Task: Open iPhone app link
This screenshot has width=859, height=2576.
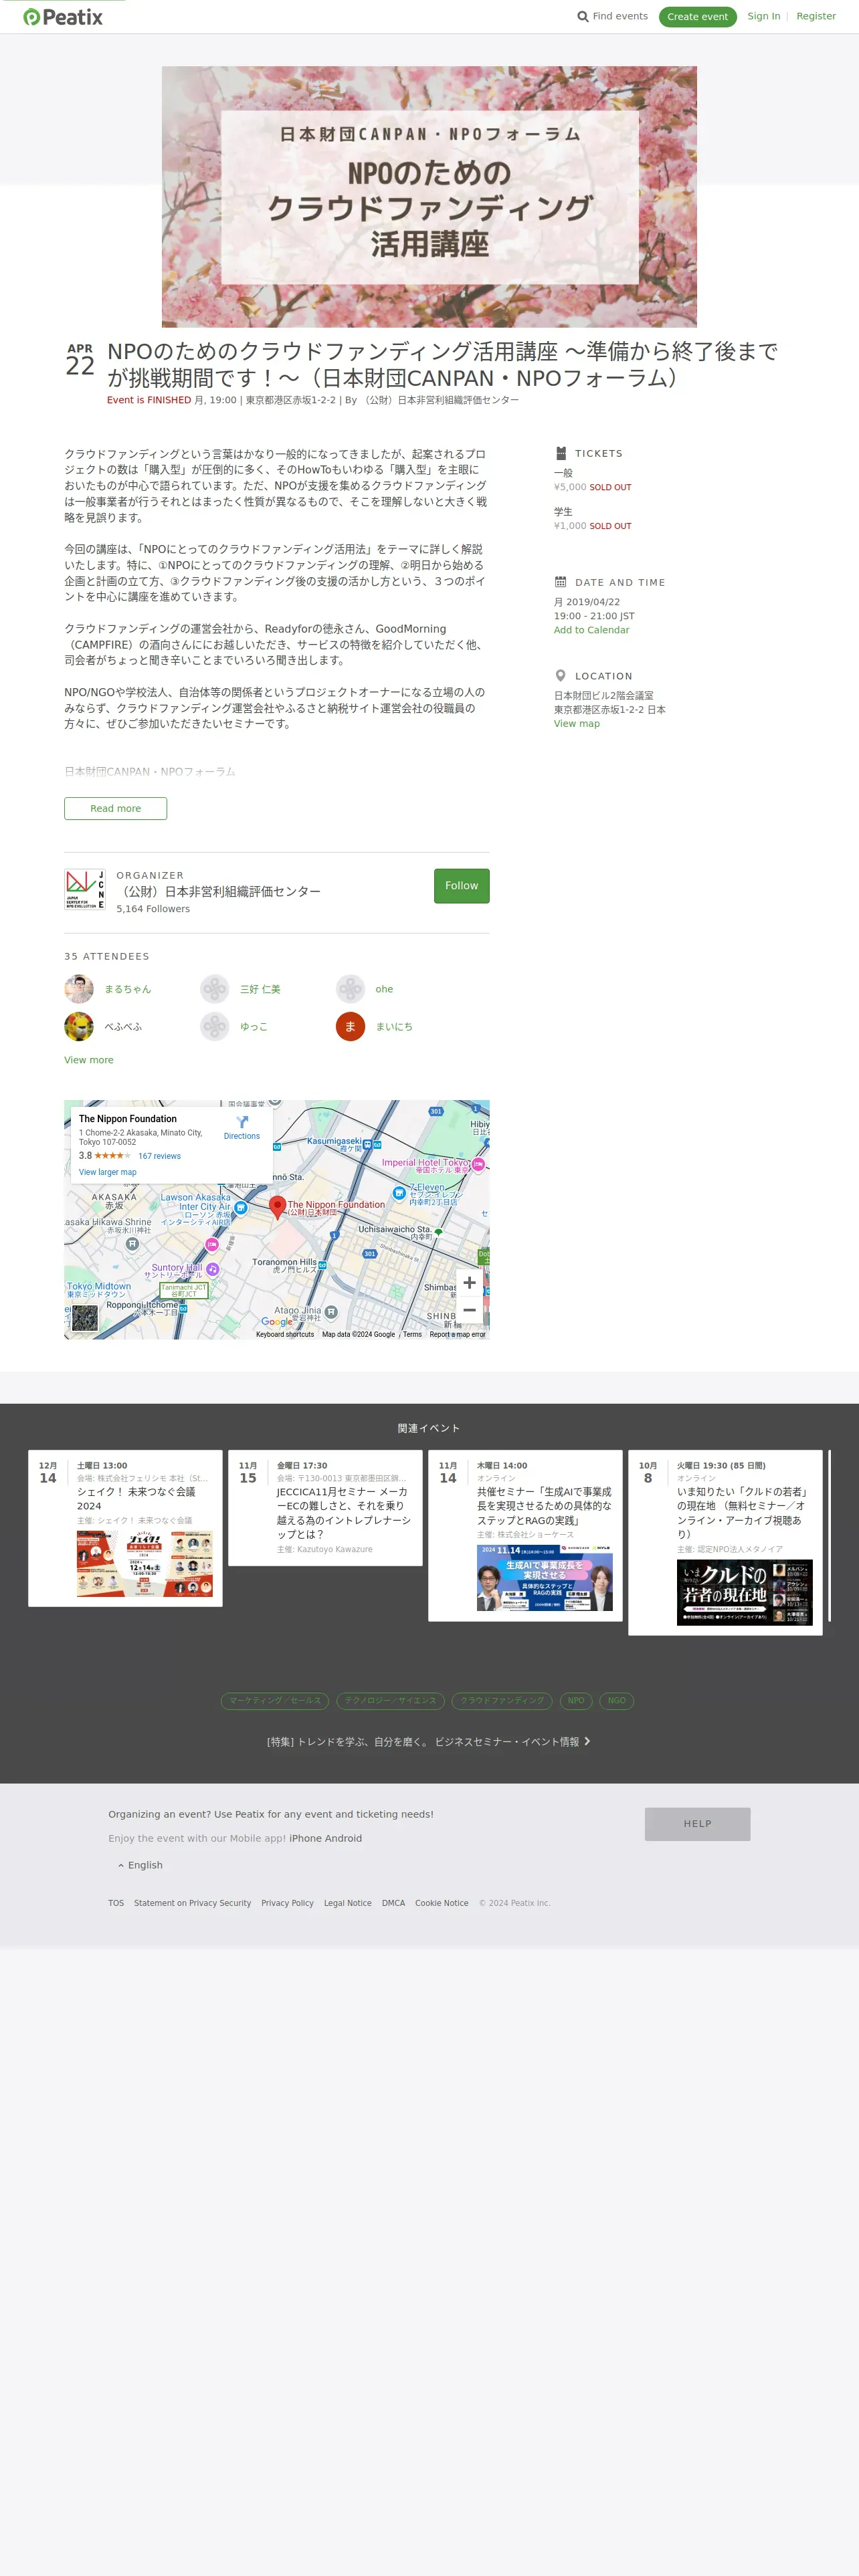Action: point(304,1838)
